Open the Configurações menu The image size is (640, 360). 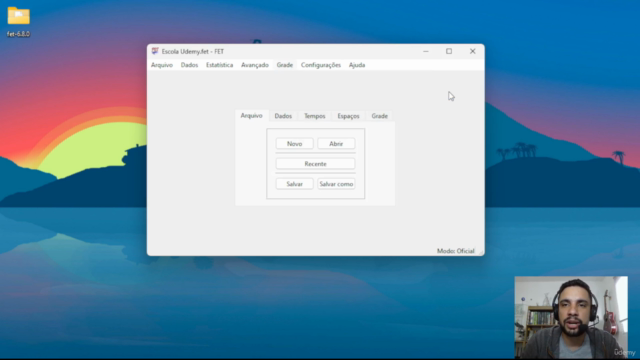point(321,65)
